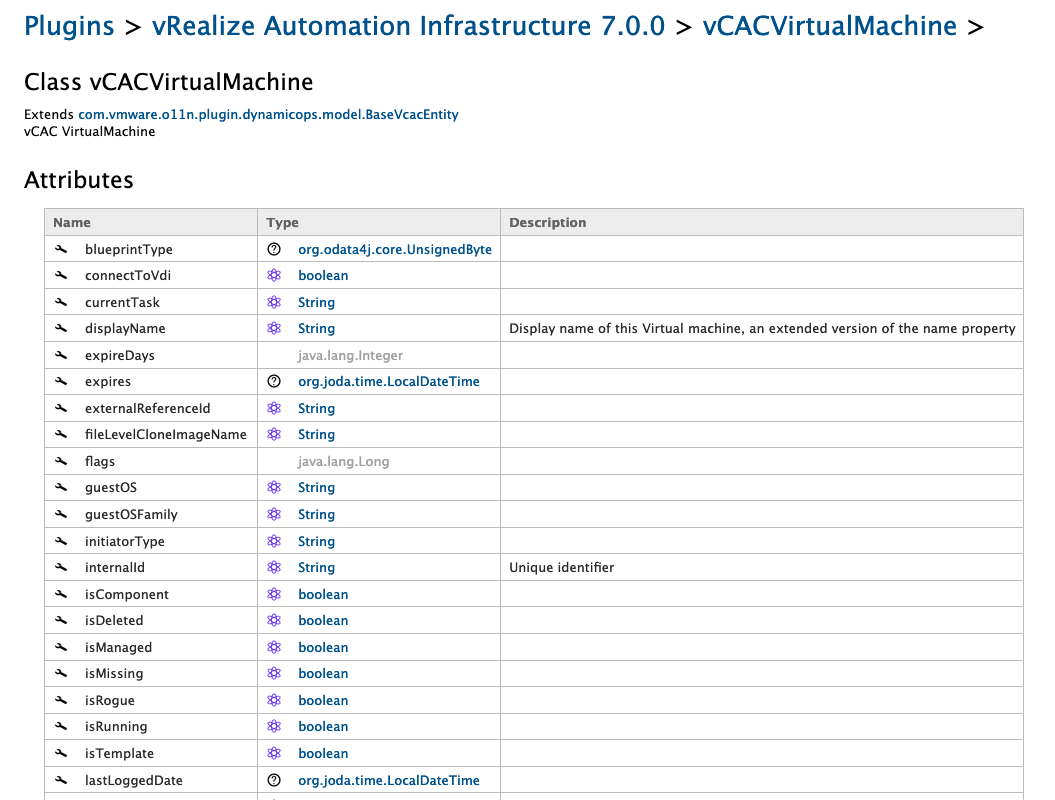Select the isRunning attribute name
The image size is (1055, 800).
pyautogui.click(x=116, y=727)
